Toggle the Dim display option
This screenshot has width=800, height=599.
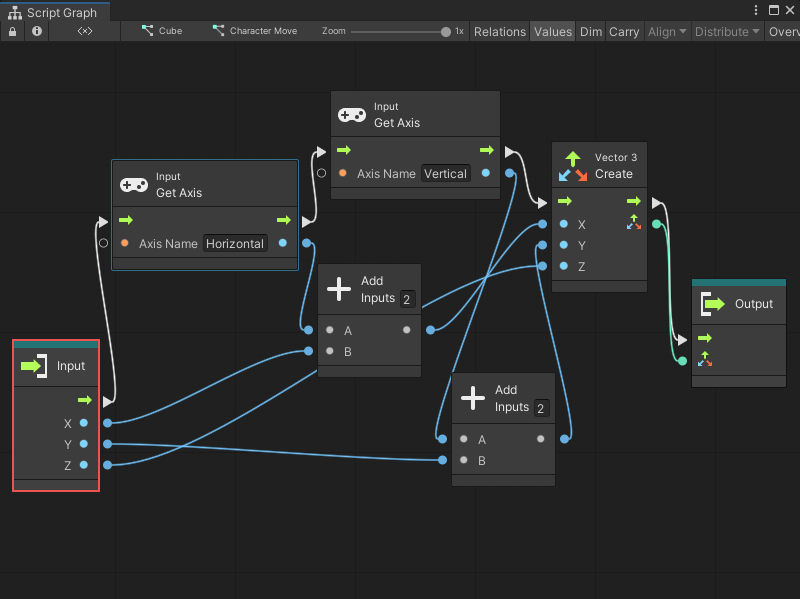[x=590, y=31]
